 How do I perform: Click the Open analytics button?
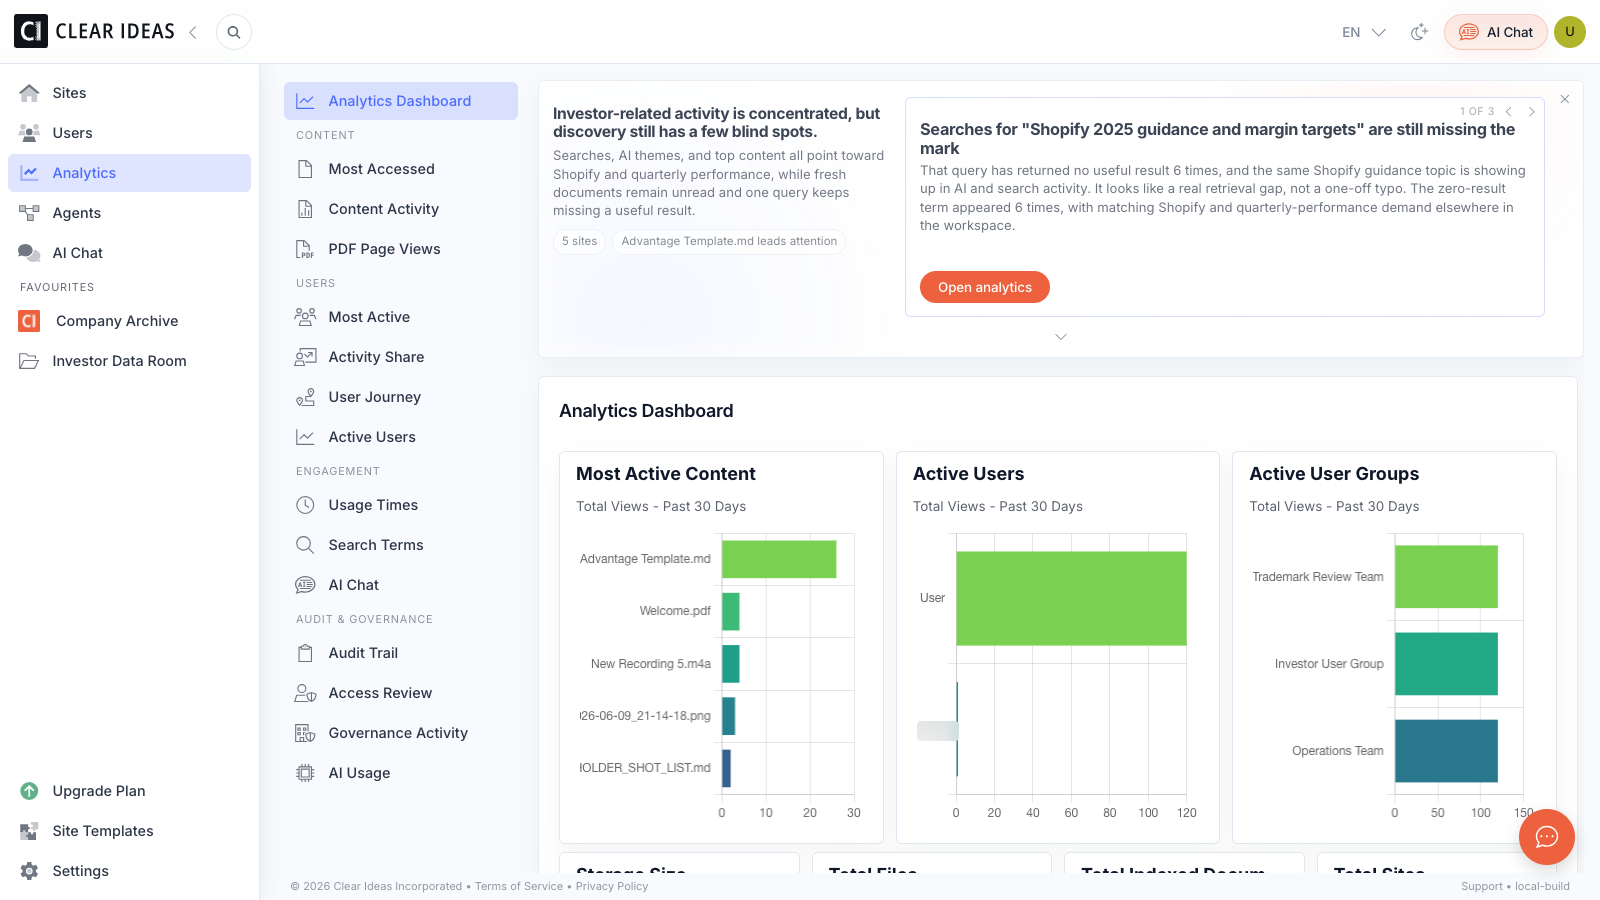pyautogui.click(x=985, y=287)
